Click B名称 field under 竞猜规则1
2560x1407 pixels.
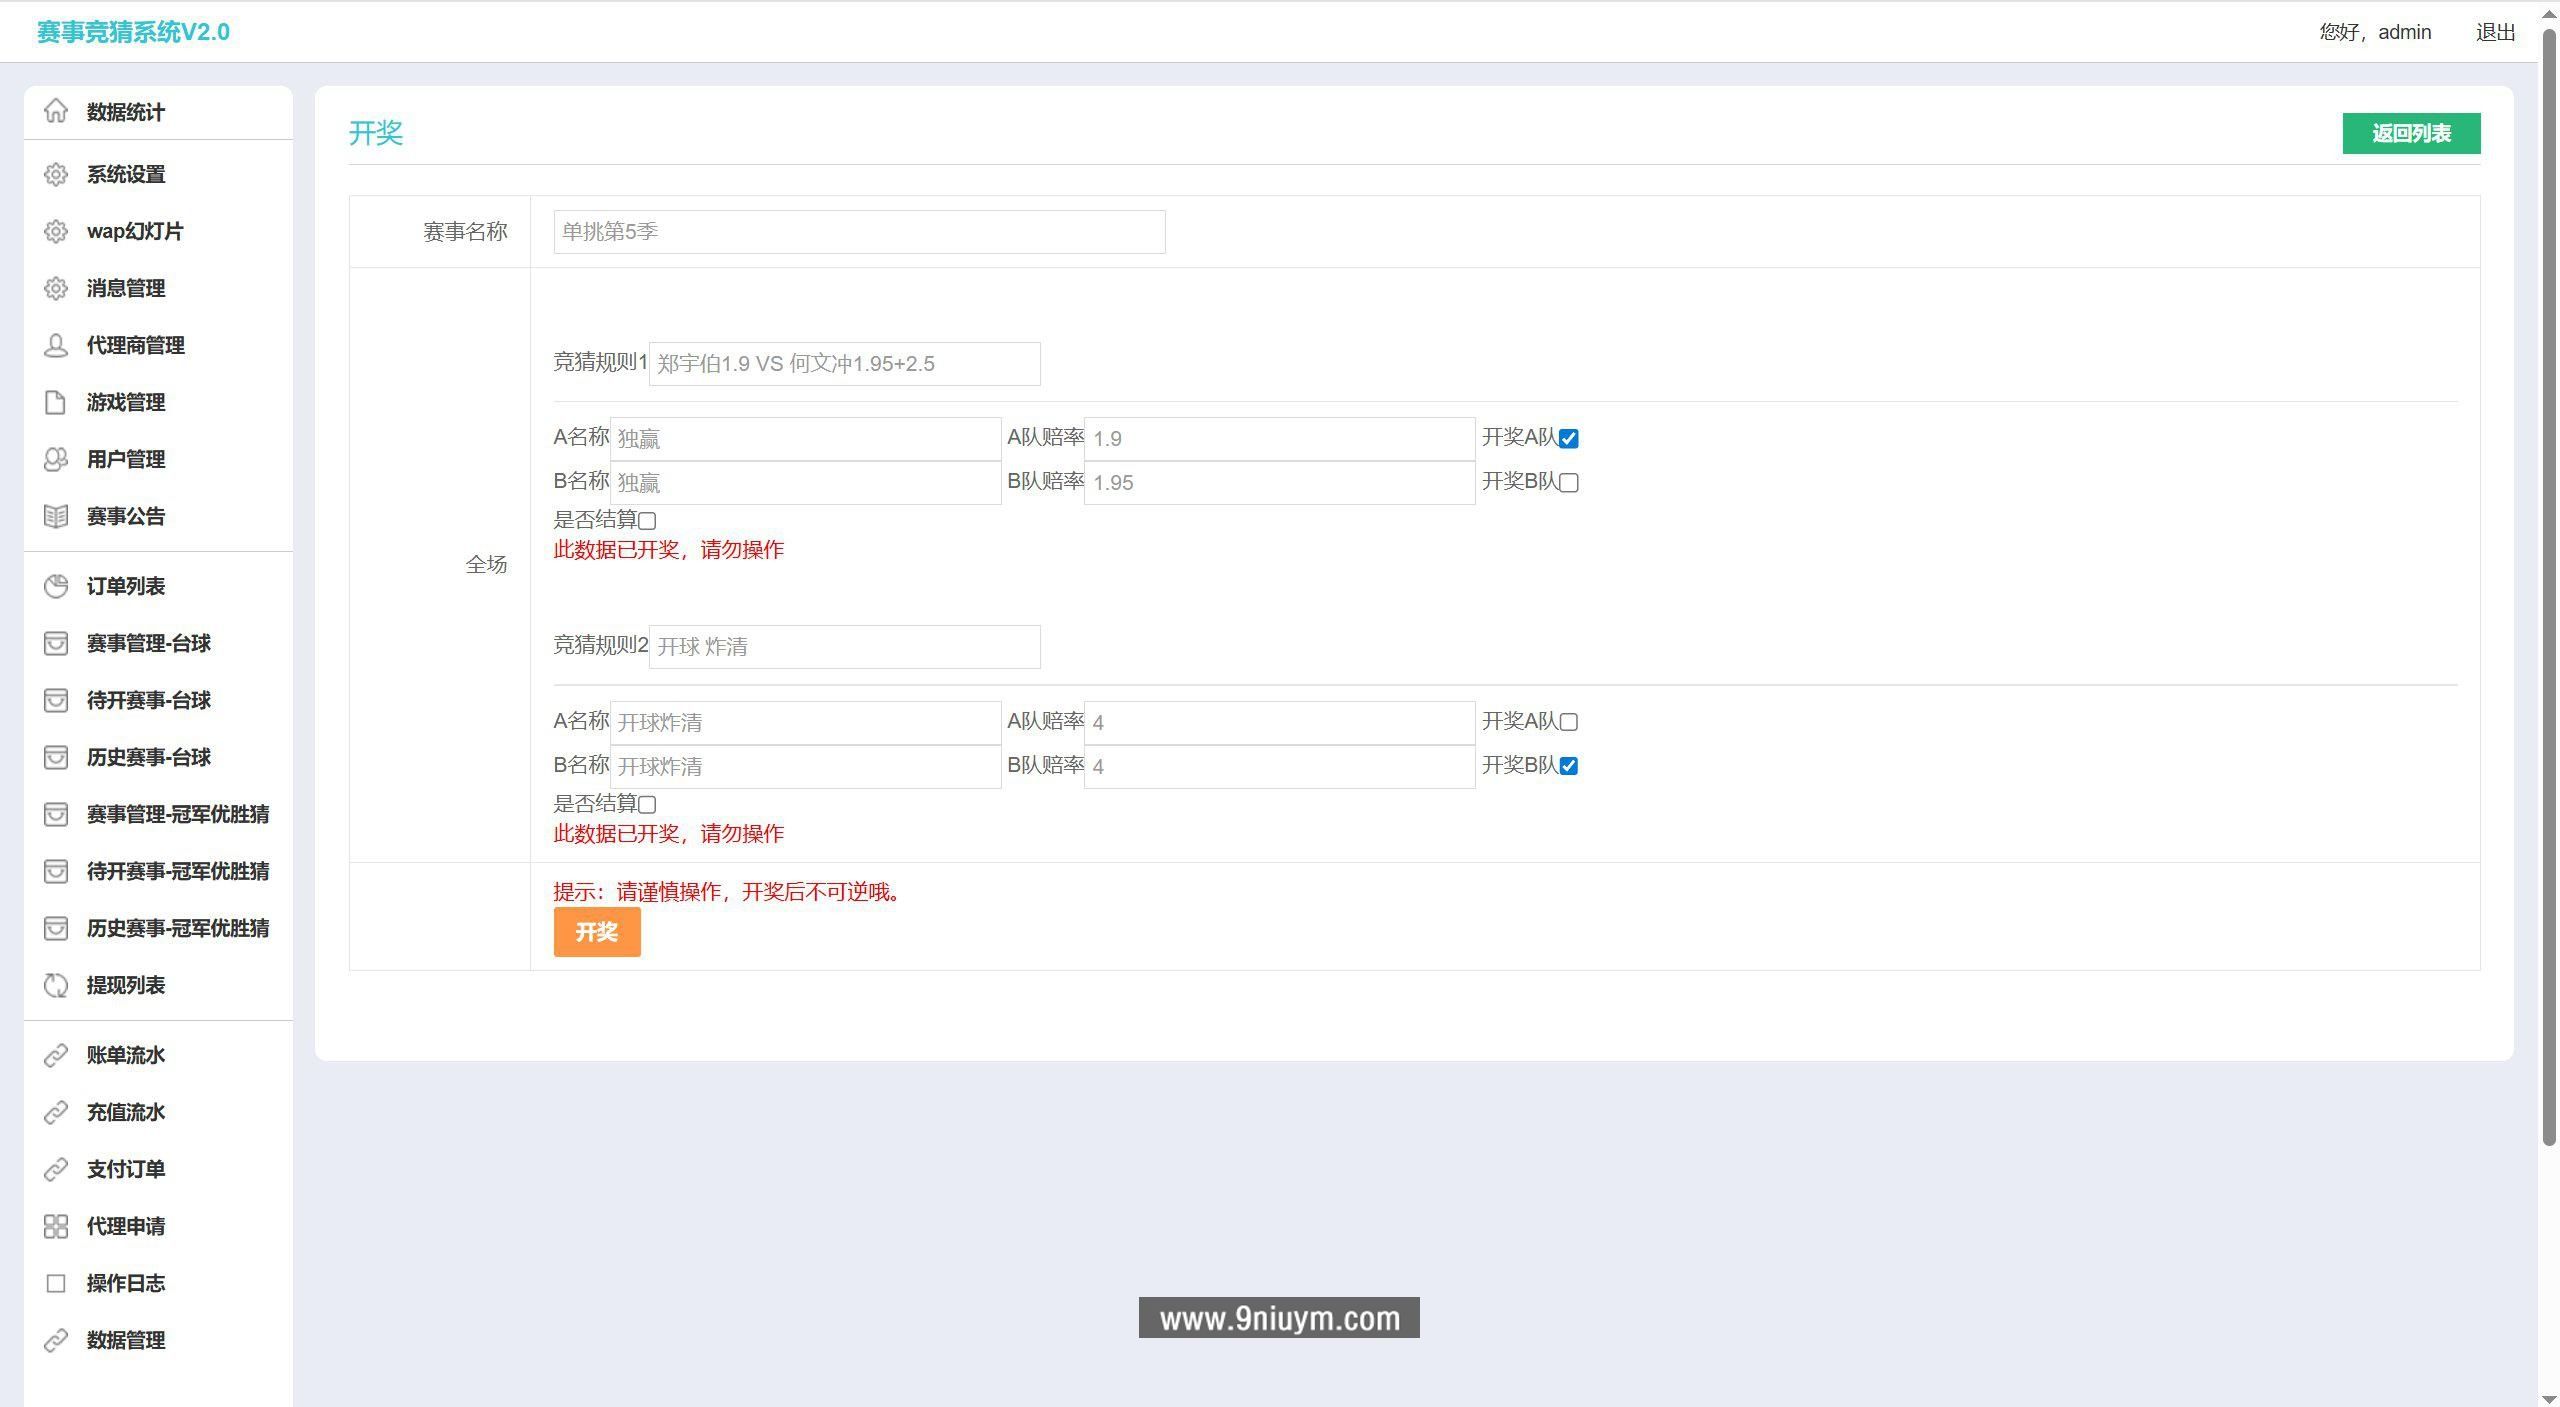805,483
